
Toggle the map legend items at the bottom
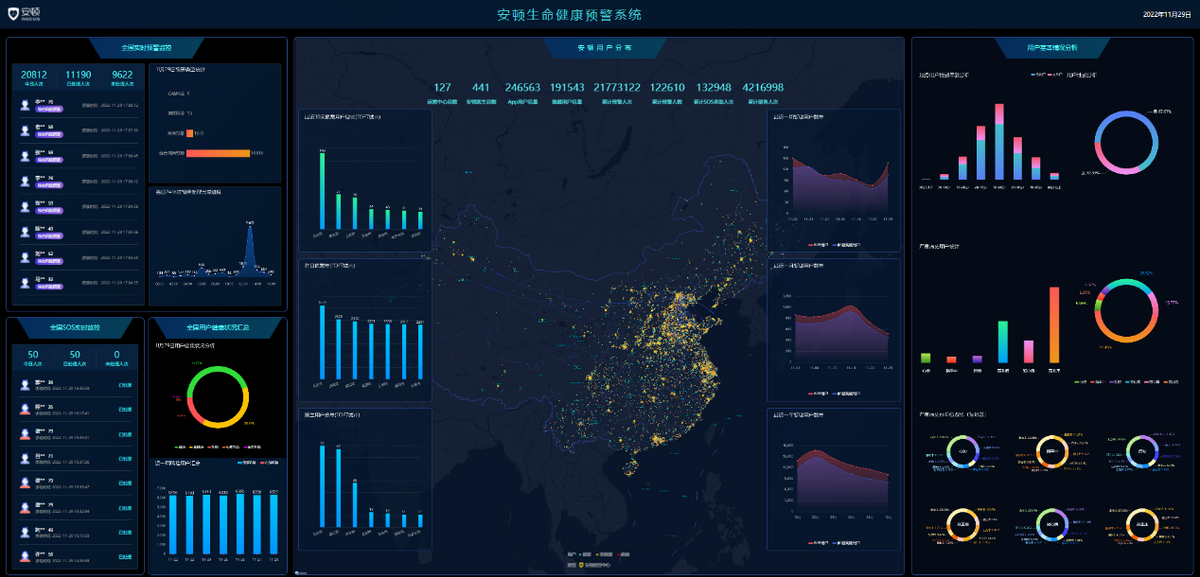pyautogui.click(x=598, y=553)
